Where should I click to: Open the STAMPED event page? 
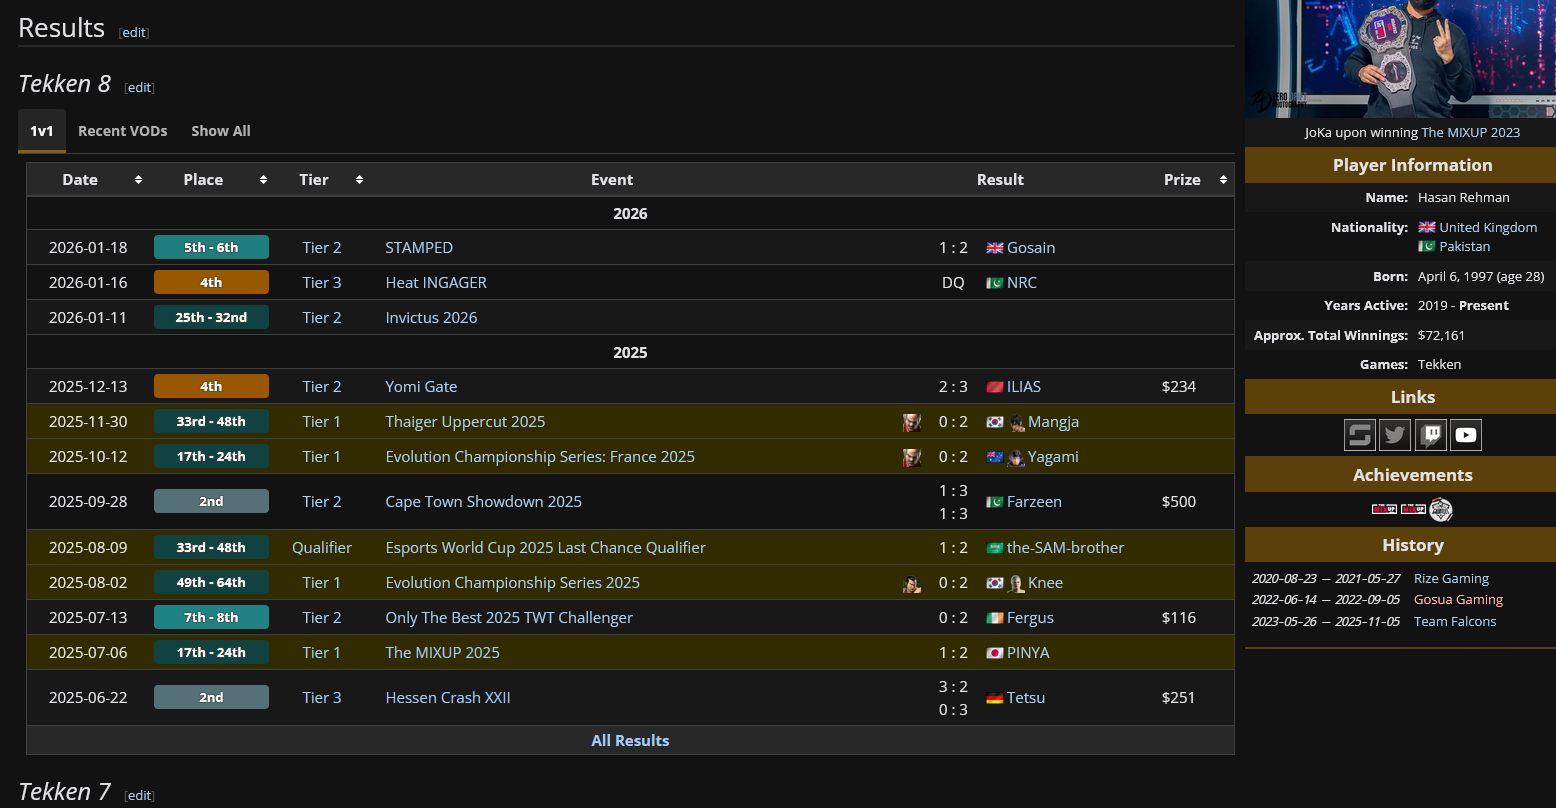[x=419, y=248]
